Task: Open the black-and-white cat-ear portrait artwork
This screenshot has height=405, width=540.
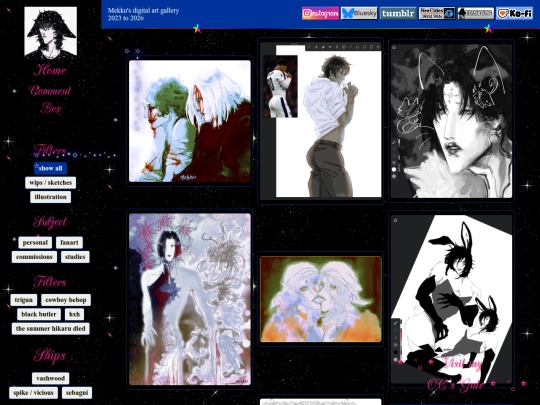Action: pos(451,121)
